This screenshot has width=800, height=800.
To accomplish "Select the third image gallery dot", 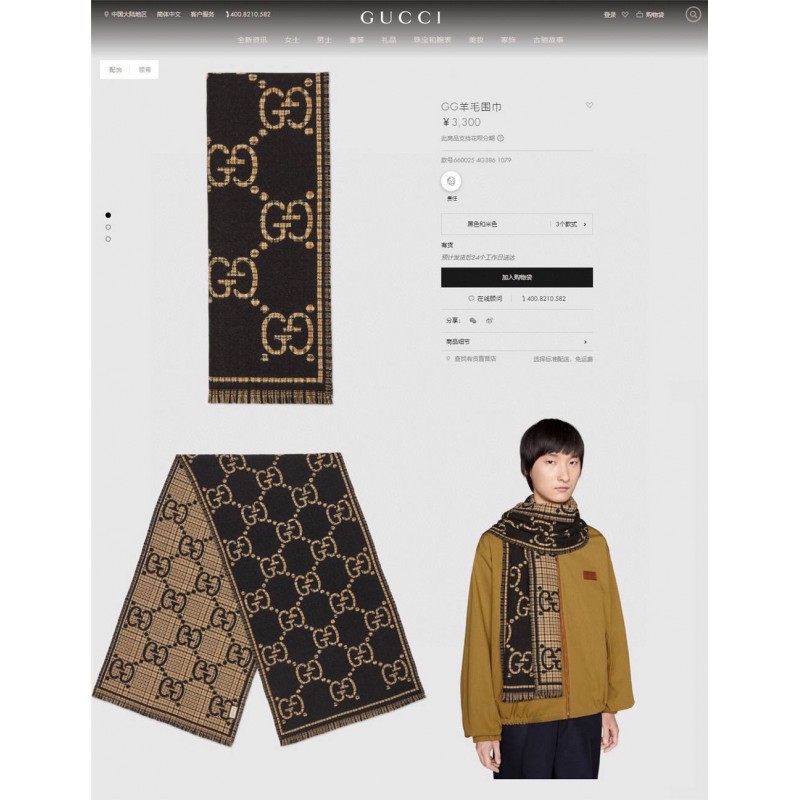I will click(x=108, y=239).
